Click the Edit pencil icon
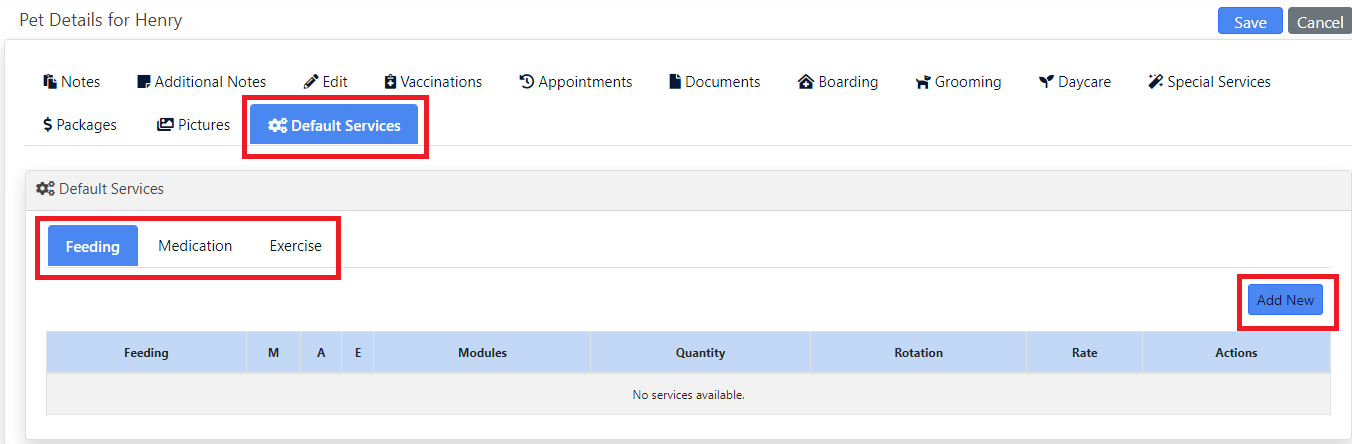The width and height of the screenshot is (1352, 444). pos(311,82)
